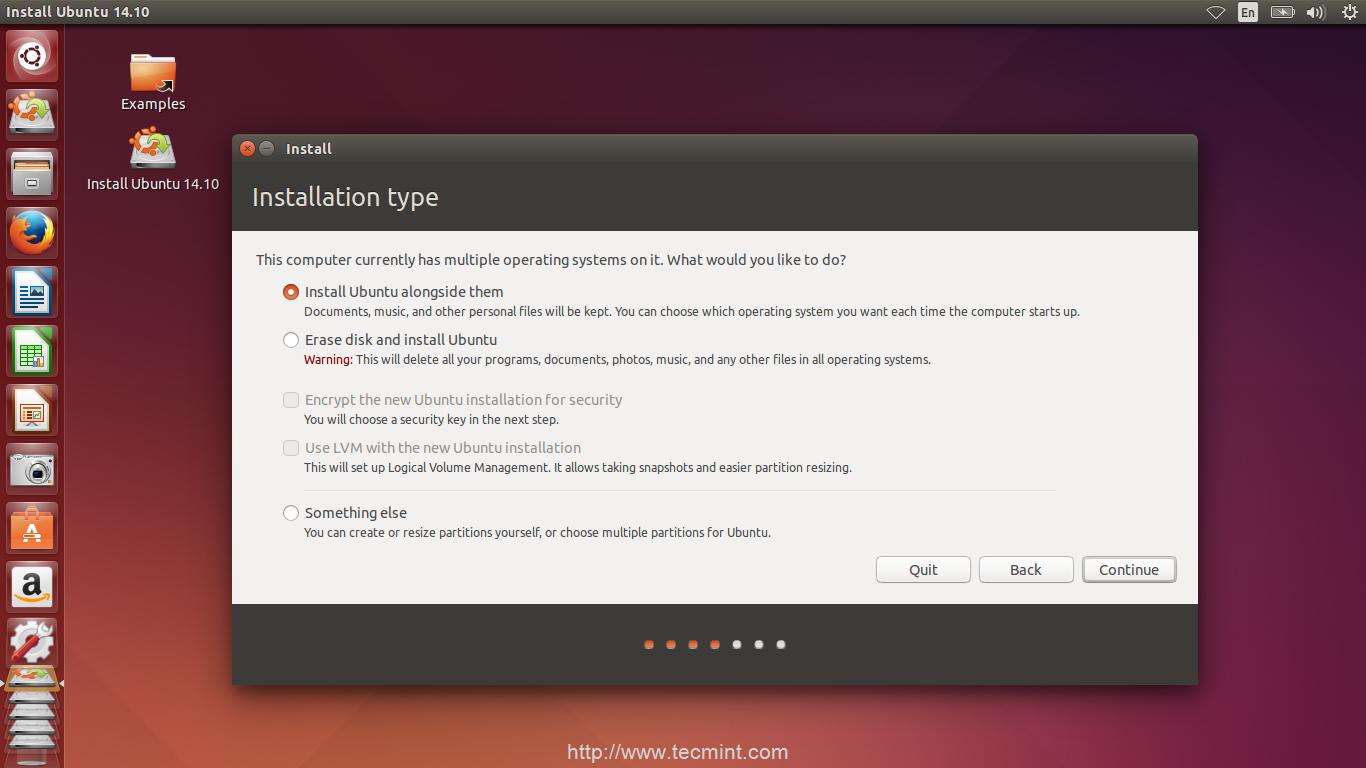Open LibreOffice Calc from the launcher
The width and height of the screenshot is (1366, 768).
pyautogui.click(x=32, y=350)
